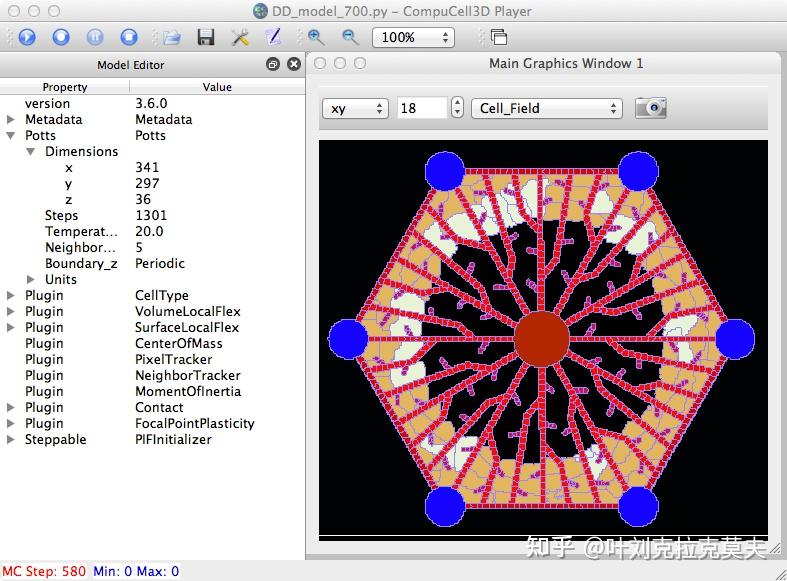Open the 100% zoom level dropdown
787x581 pixels.
(413, 37)
